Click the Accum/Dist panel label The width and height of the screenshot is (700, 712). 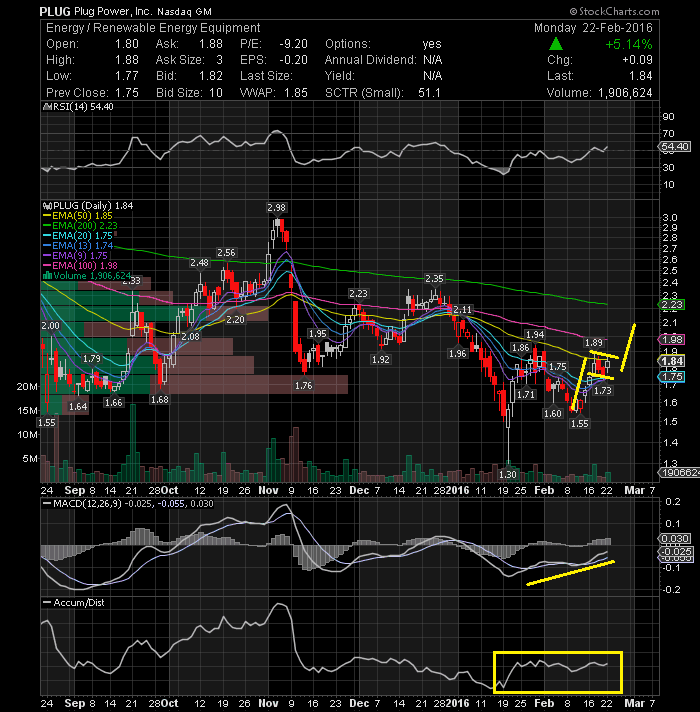point(79,603)
